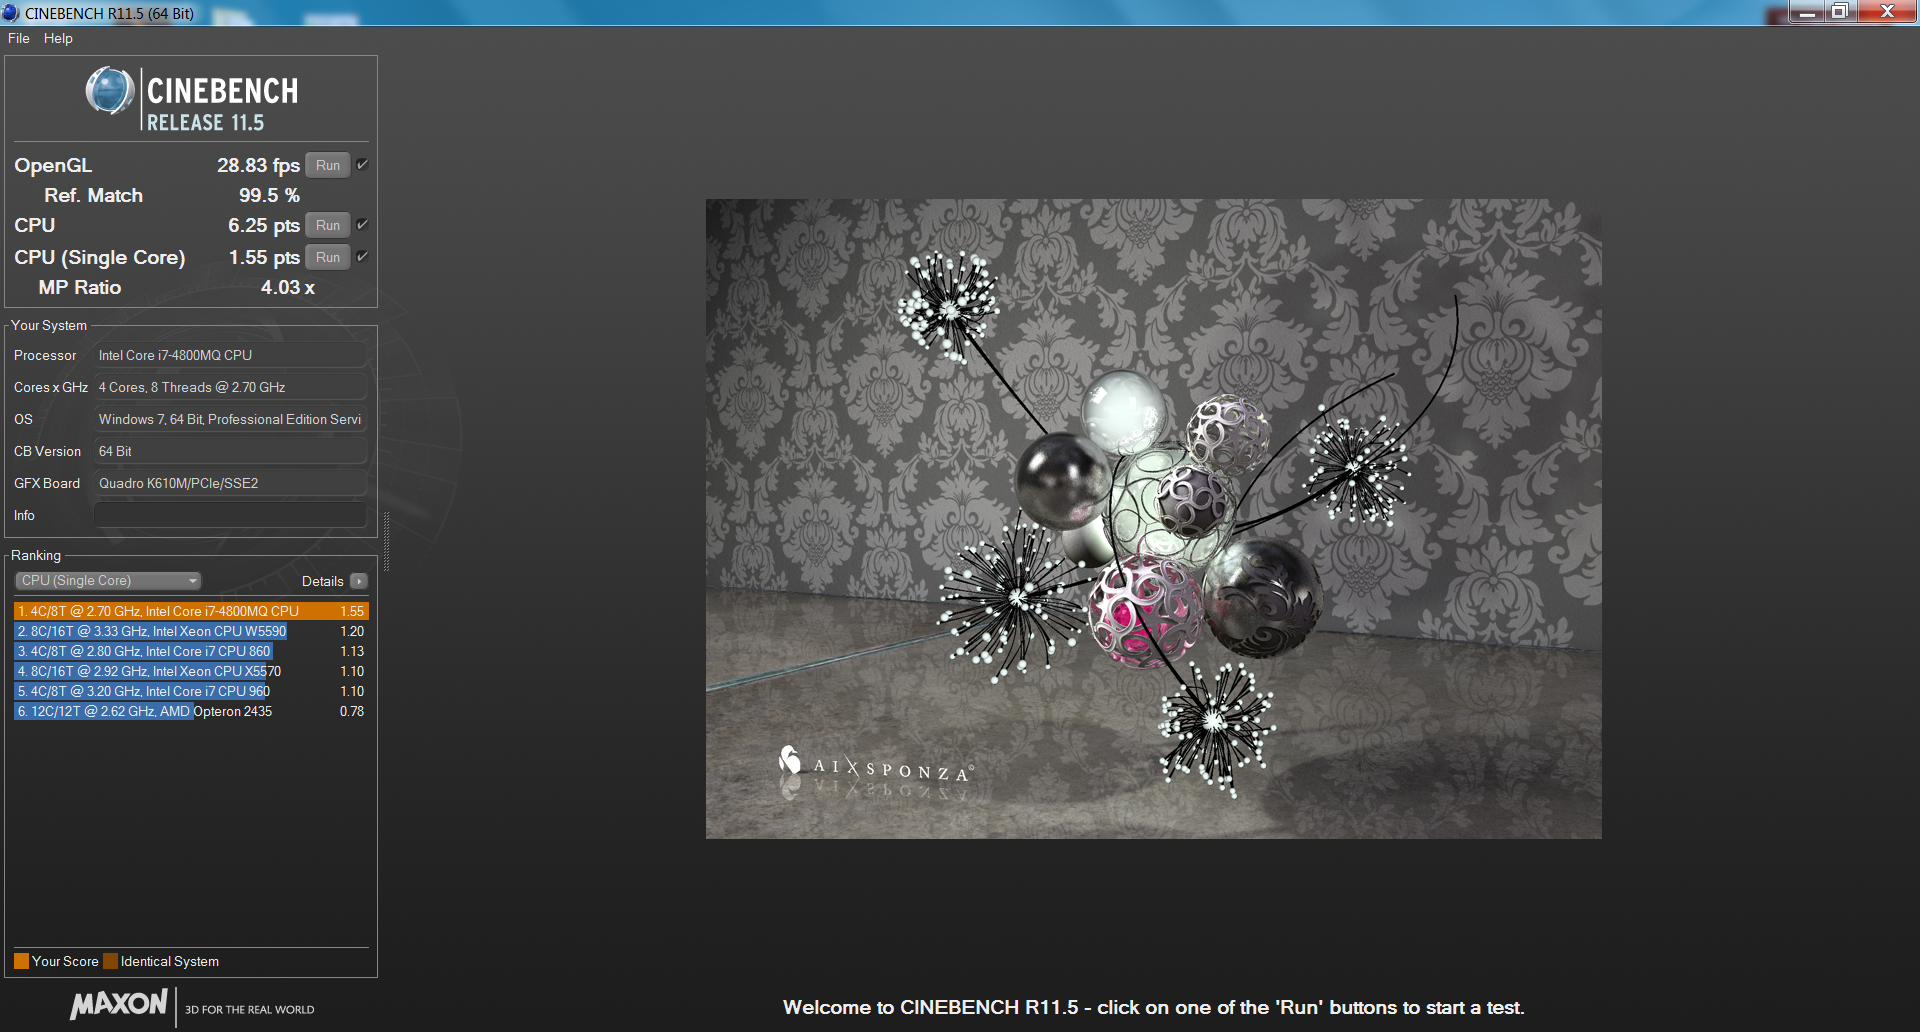
Task: Click the rendered spheres scene image
Action: (x=1153, y=518)
